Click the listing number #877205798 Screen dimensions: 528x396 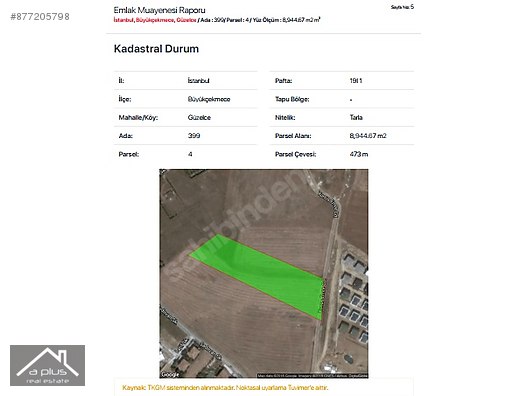pyautogui.click(x=40, y=16)
